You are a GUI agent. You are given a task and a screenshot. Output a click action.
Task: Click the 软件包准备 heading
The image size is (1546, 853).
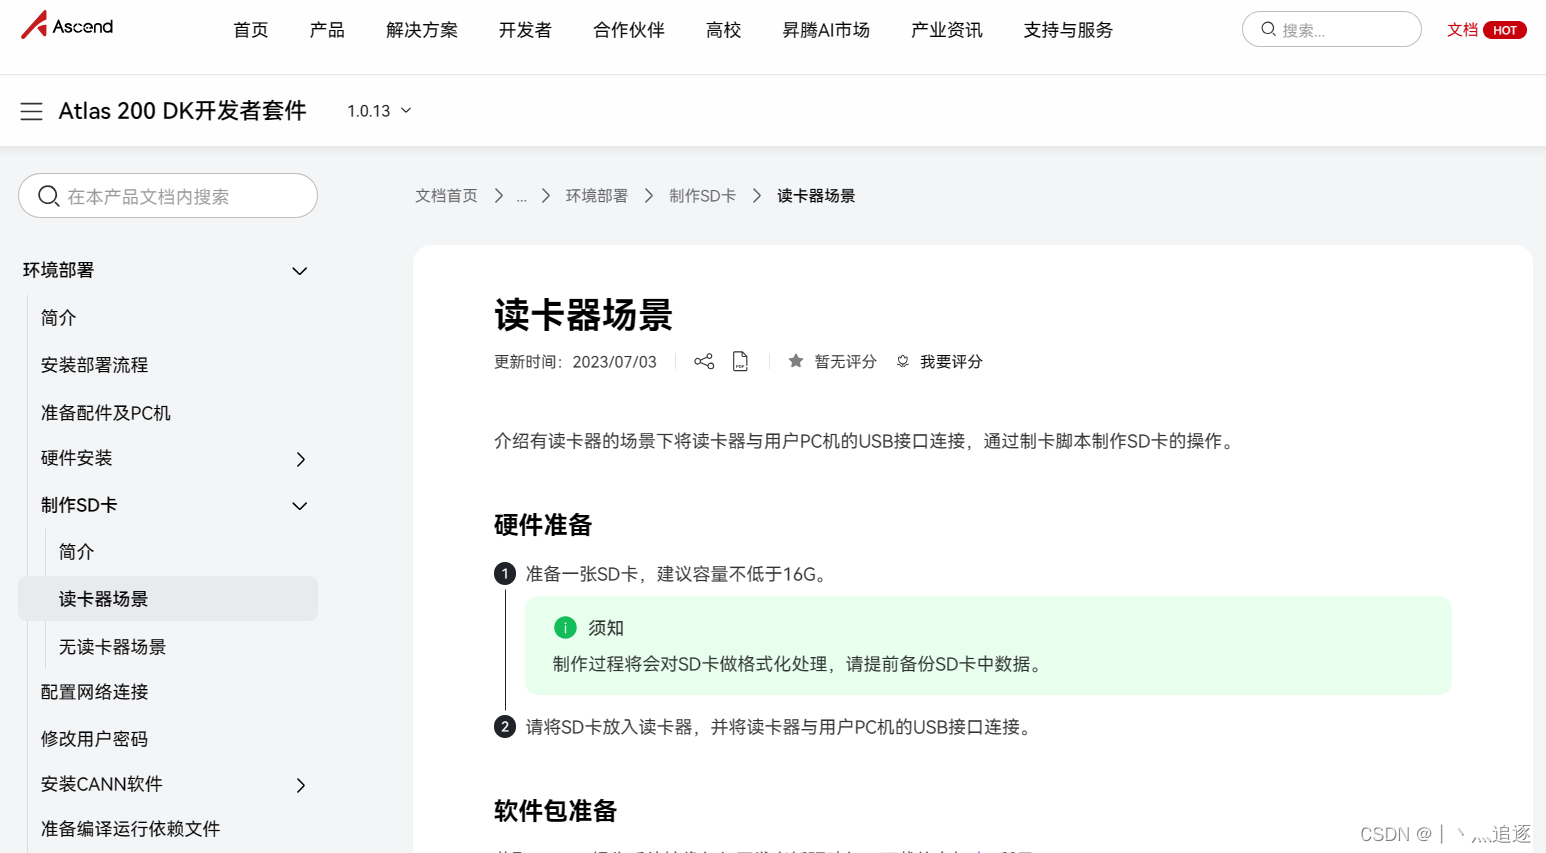coord(555,810)
